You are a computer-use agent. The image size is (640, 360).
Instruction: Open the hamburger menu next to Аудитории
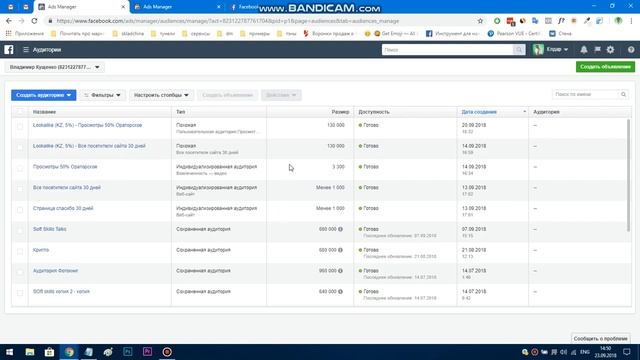pyautogui.click(x=26, y=50)
